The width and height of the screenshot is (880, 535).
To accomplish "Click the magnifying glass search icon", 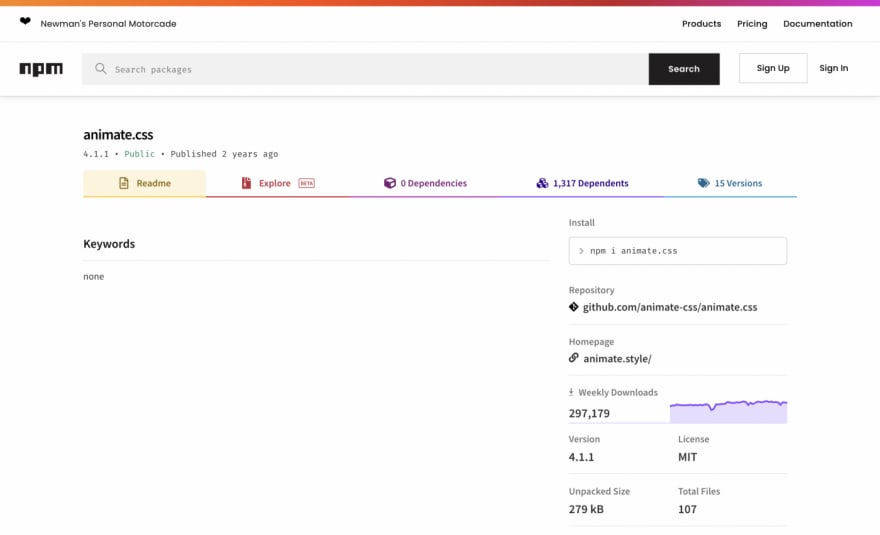I will coord(100,68).
